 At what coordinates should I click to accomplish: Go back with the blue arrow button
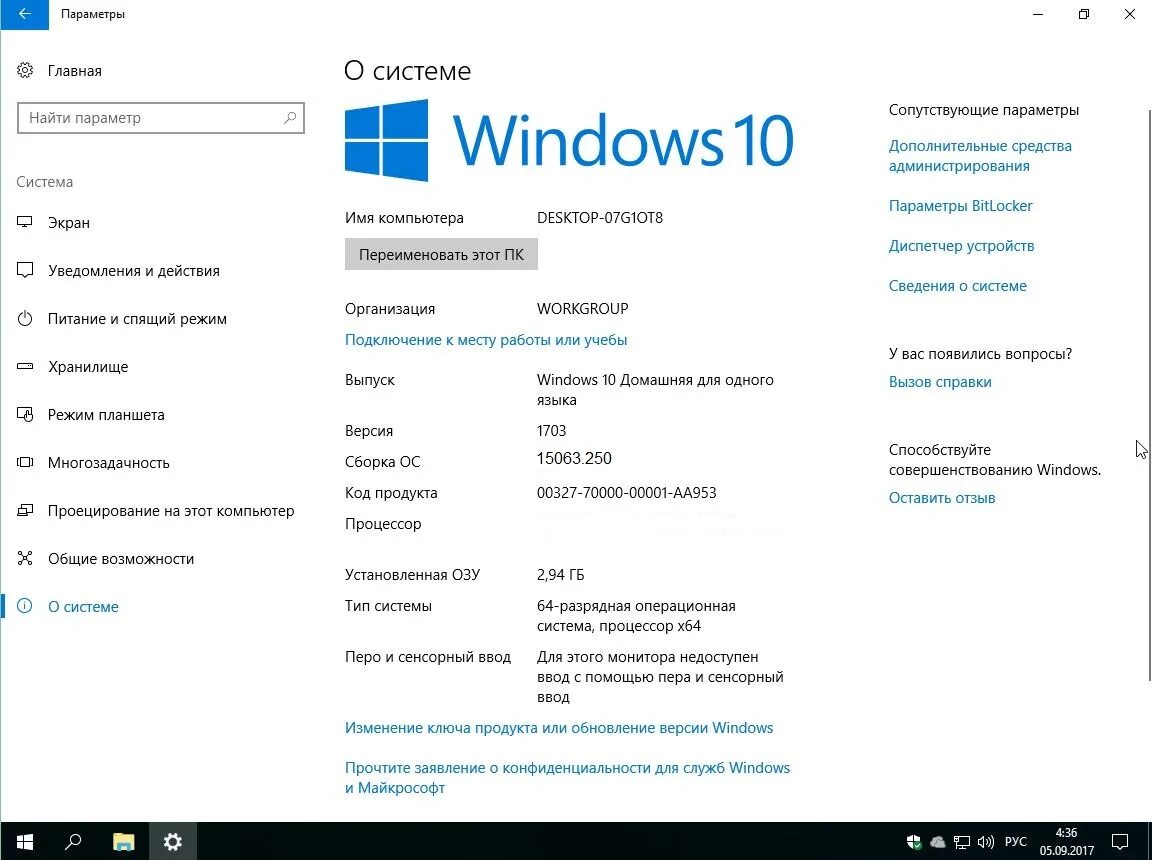pyautogui.click(x=24, y=14)
